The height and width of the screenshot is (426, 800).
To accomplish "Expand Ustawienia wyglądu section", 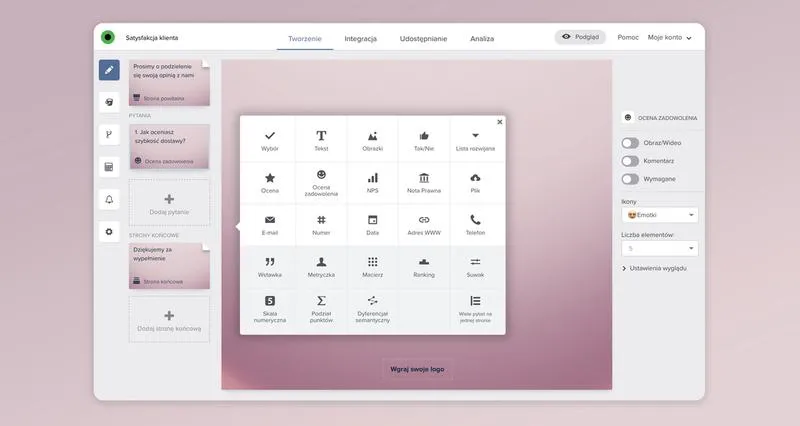I will (654, 268).
